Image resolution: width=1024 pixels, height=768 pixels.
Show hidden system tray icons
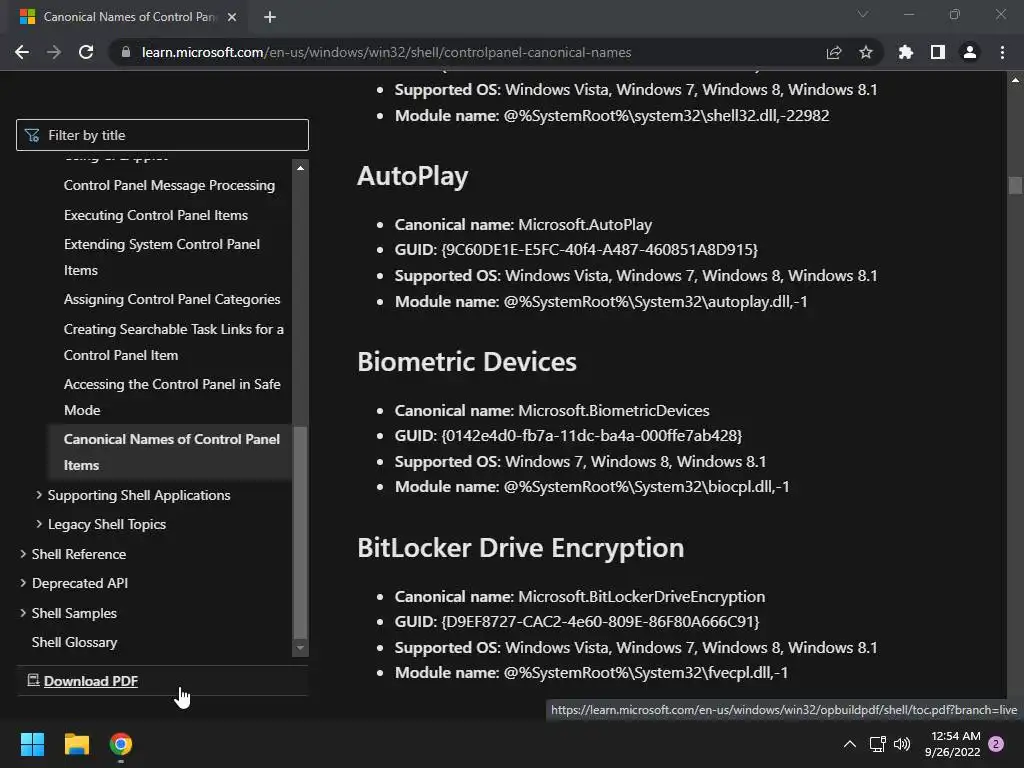850,744
